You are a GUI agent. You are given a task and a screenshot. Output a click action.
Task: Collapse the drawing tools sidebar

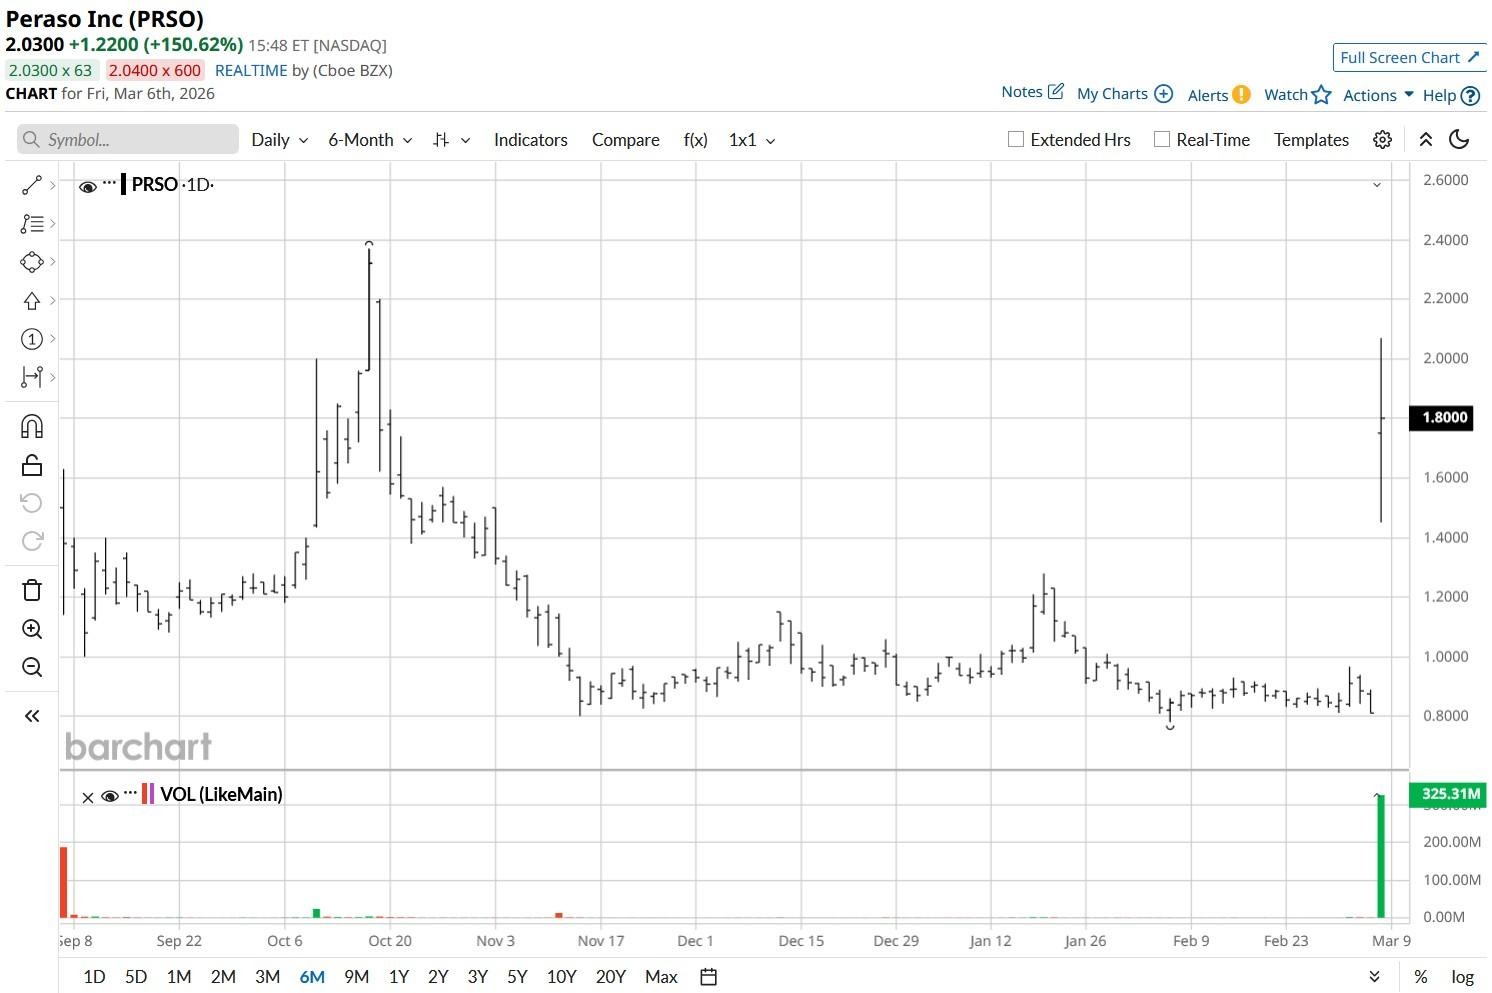point(32,716)
